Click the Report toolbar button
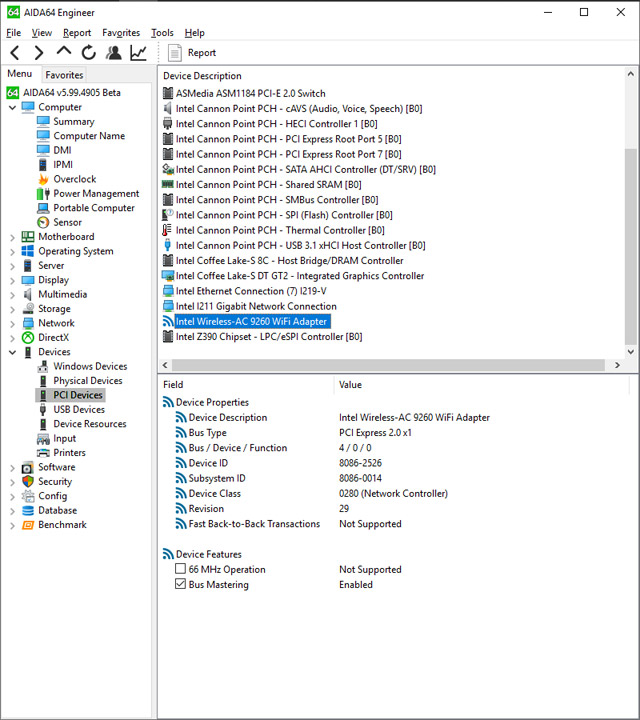This screenshot has width=640, height=720. pos(192,53)
